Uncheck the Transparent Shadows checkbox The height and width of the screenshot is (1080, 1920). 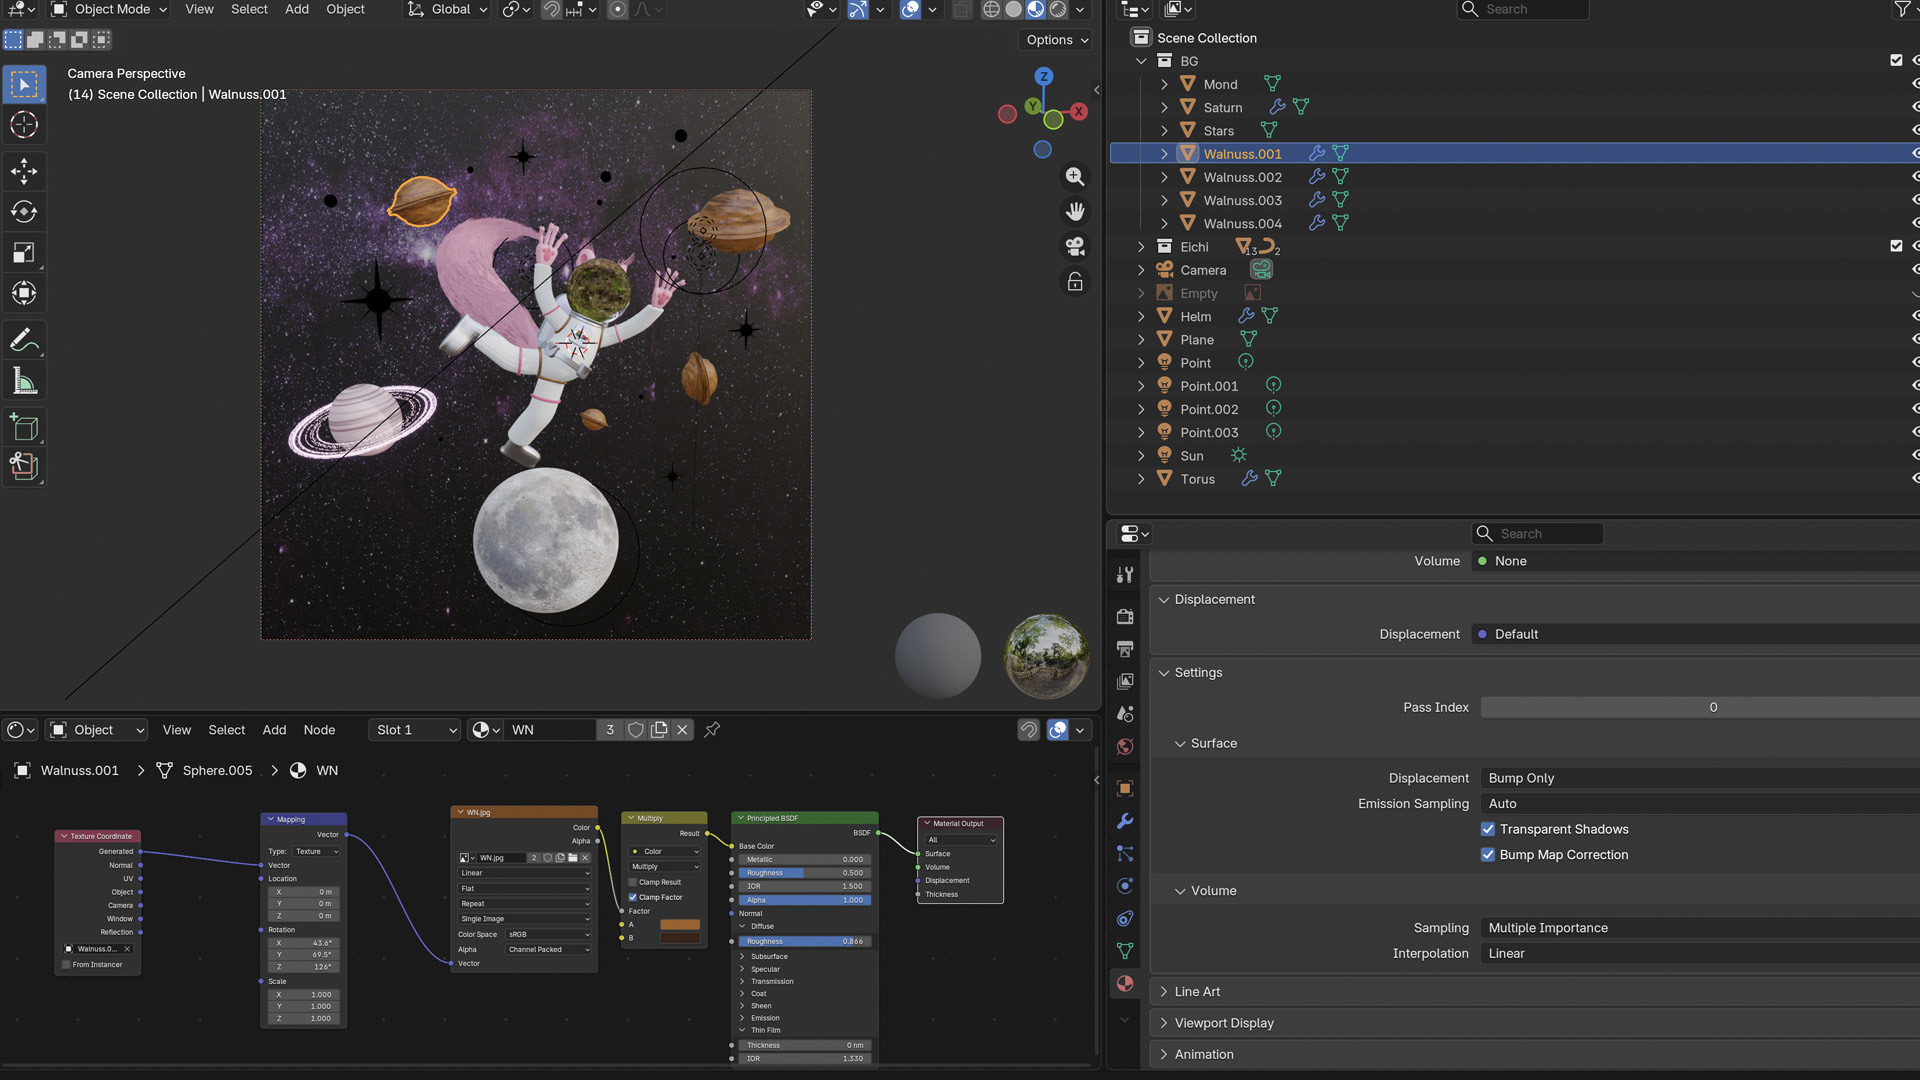[1488, 829]
